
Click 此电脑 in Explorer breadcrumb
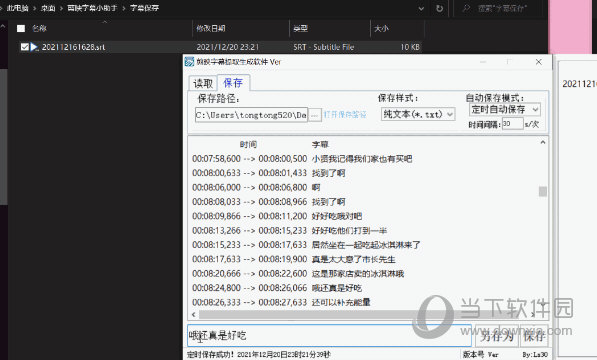(x=18, y=8)
